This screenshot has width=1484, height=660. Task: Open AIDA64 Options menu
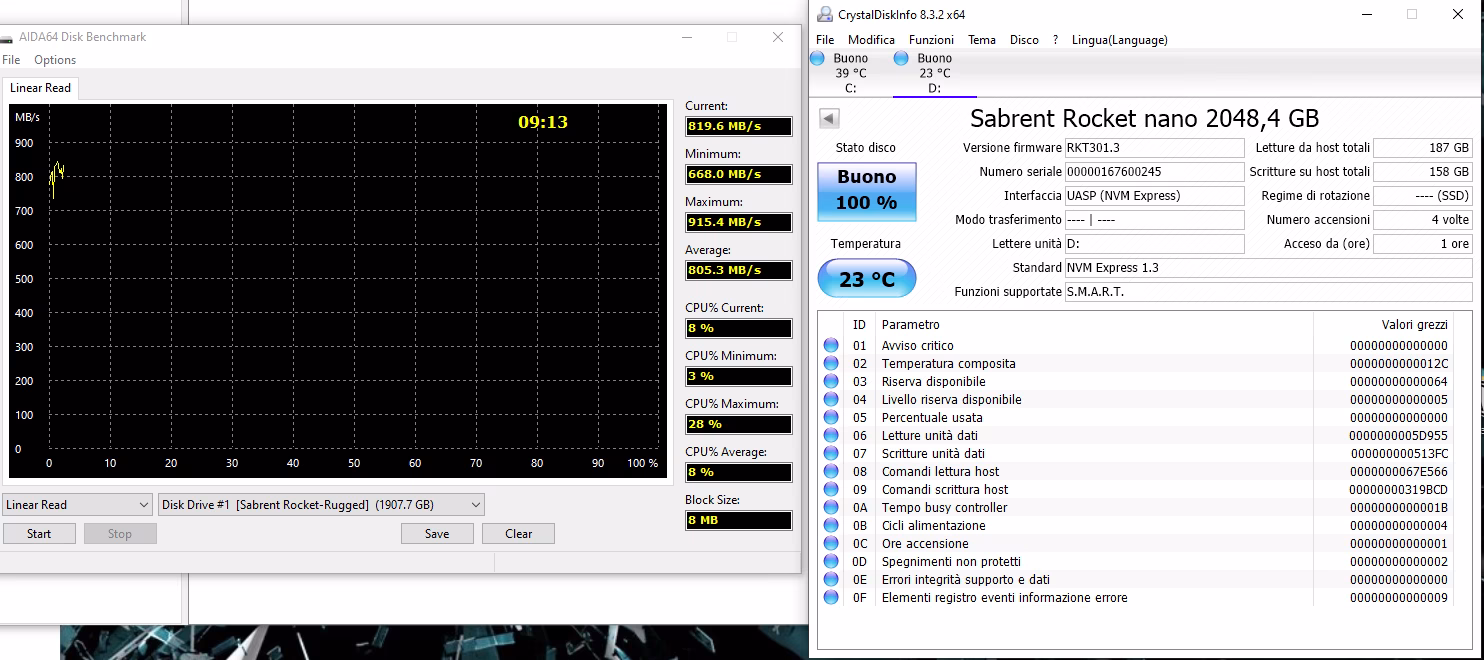(55, 60)
